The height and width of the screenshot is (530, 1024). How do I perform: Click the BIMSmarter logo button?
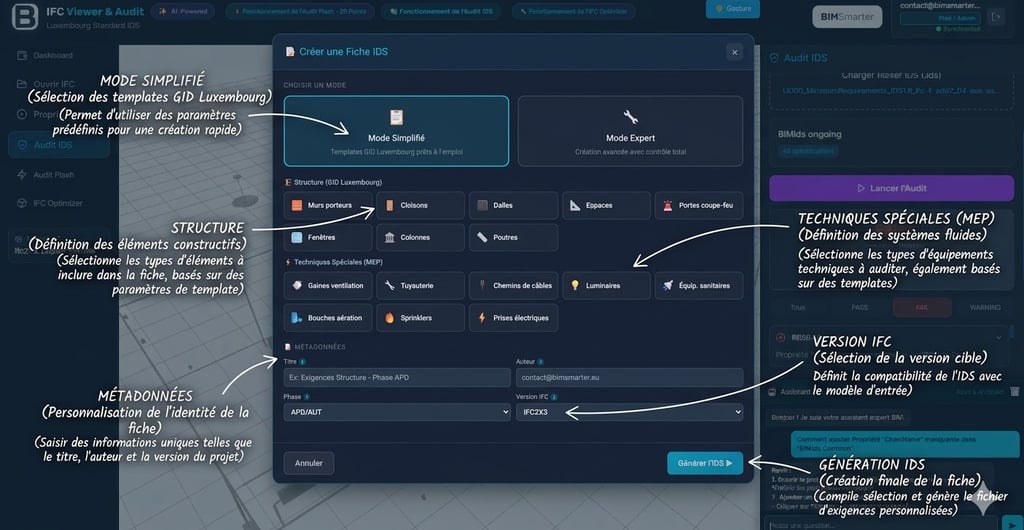[847, 17]
